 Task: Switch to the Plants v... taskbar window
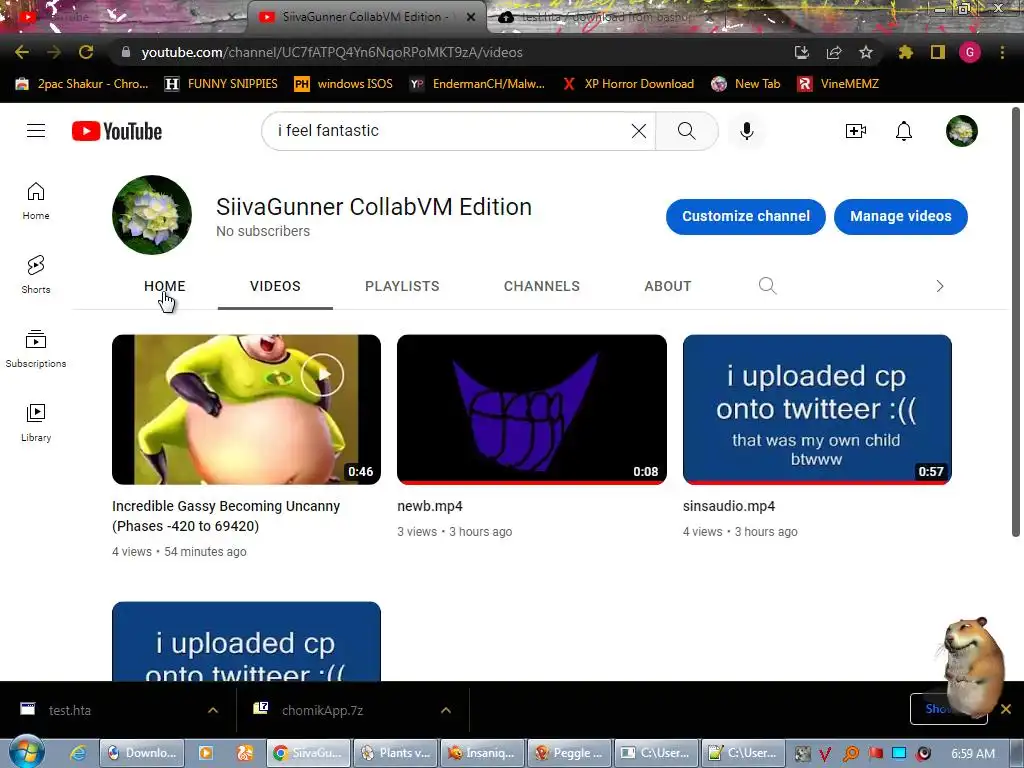coord(396,753)
